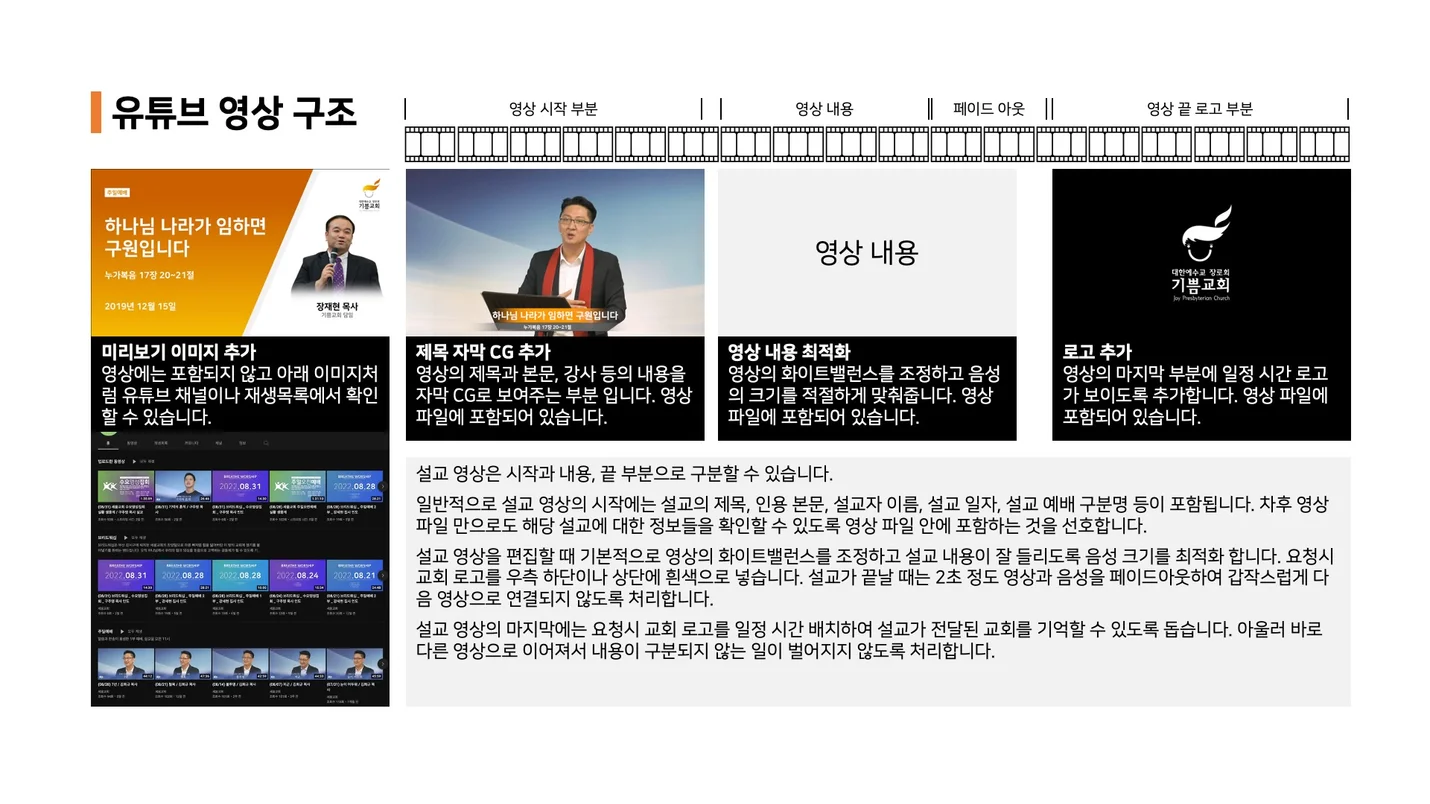Click the small orange 주일예배 badge on the preview image

pyautogui.click(x=118, y=192)
